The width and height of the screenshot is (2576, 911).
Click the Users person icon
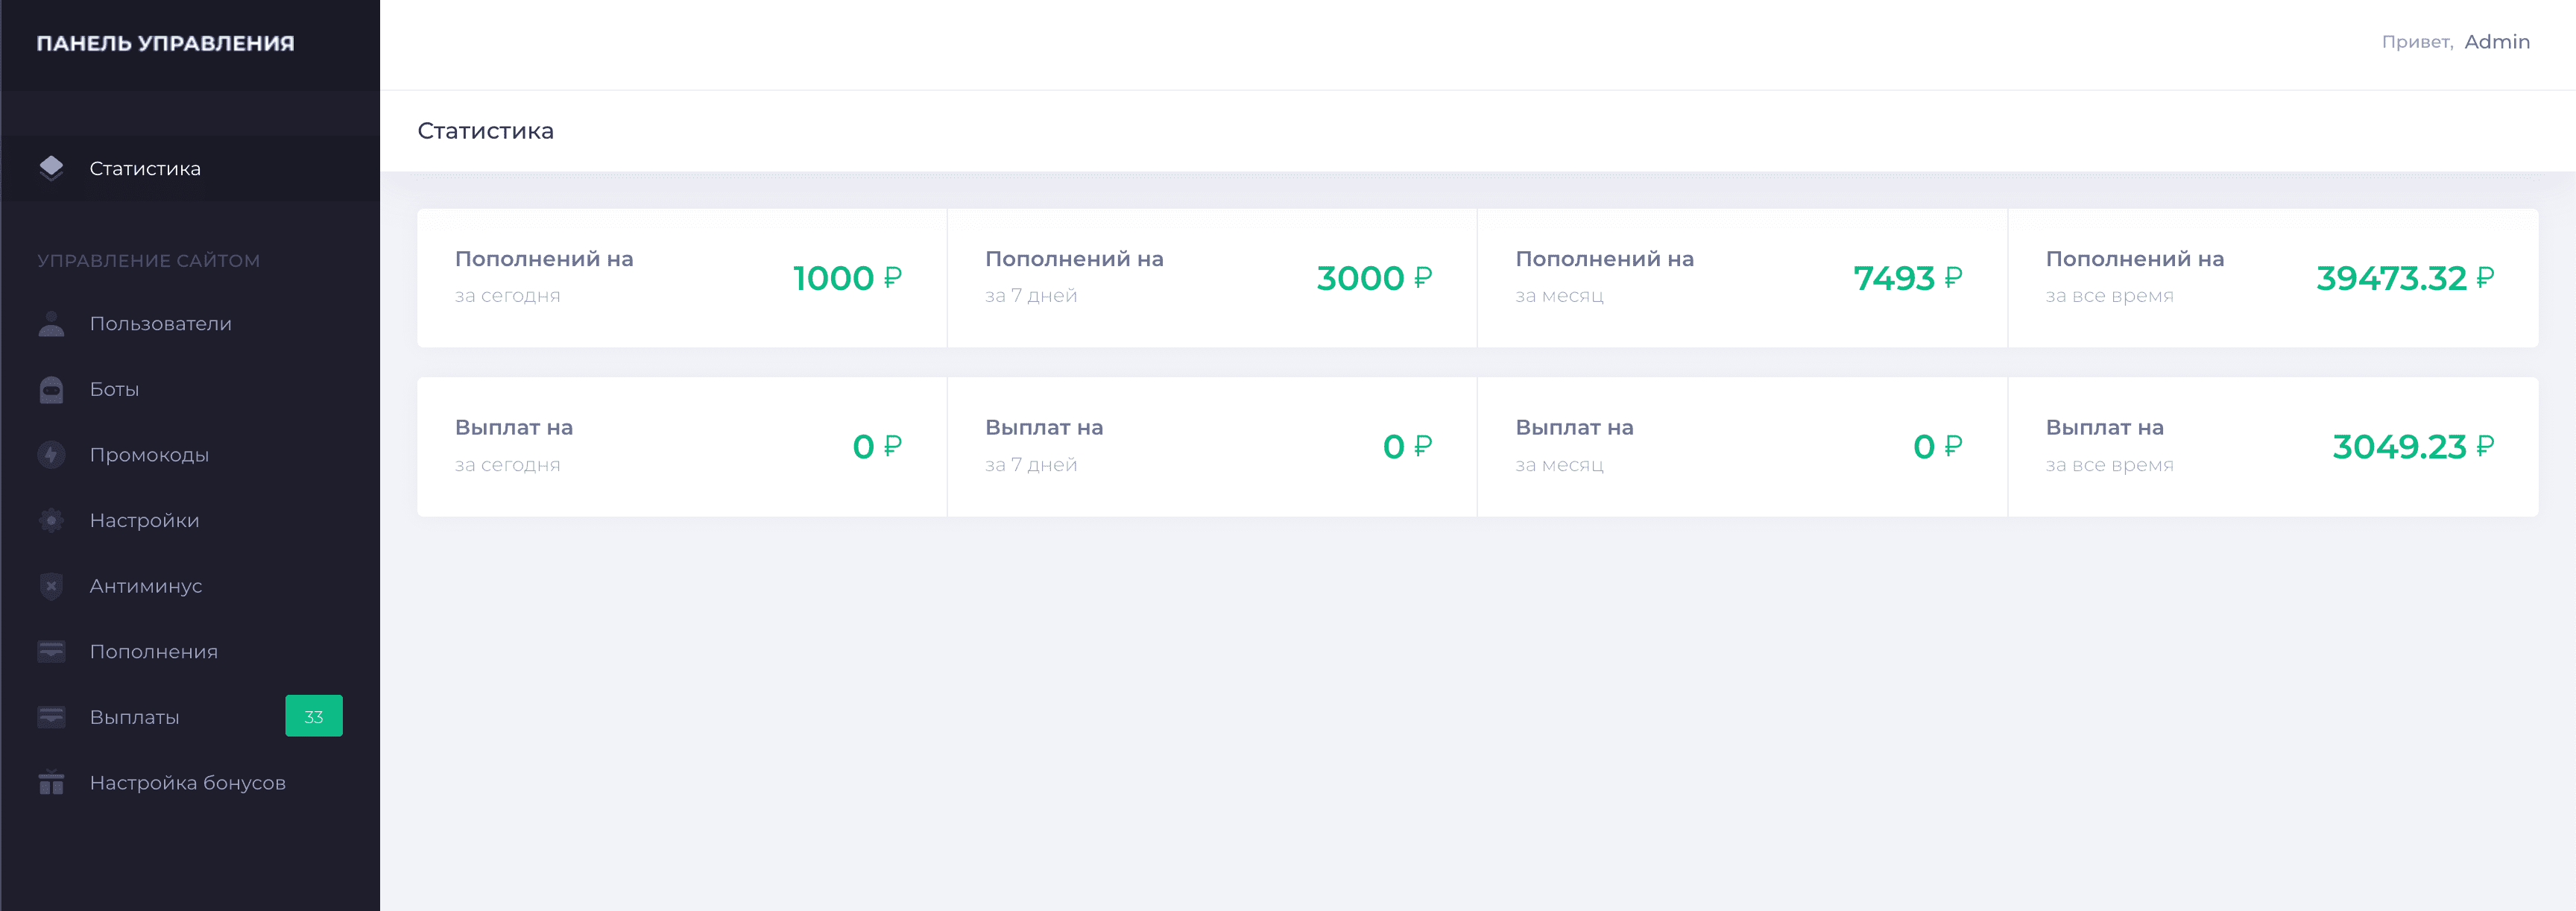tap(51, 324)
